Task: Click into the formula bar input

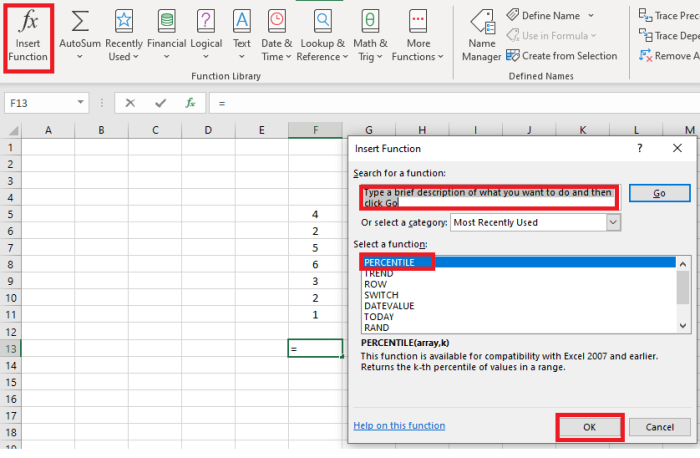Action: click(454, 103)
